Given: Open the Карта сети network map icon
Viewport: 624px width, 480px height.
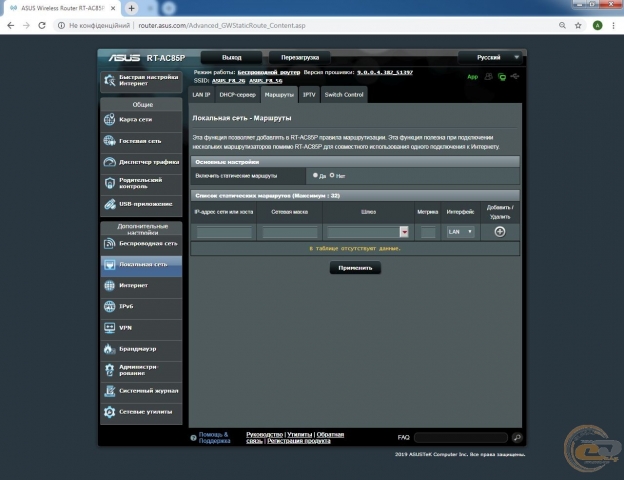Looking at the screenshot, I should point(111,119).
